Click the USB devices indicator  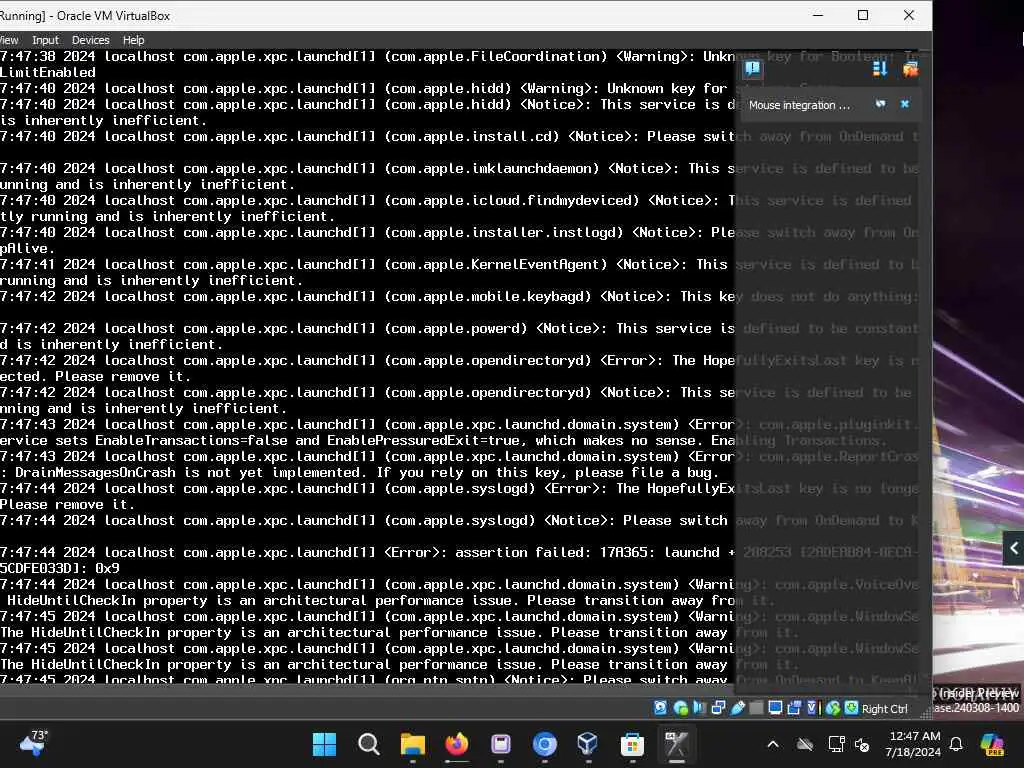(737, 708)
